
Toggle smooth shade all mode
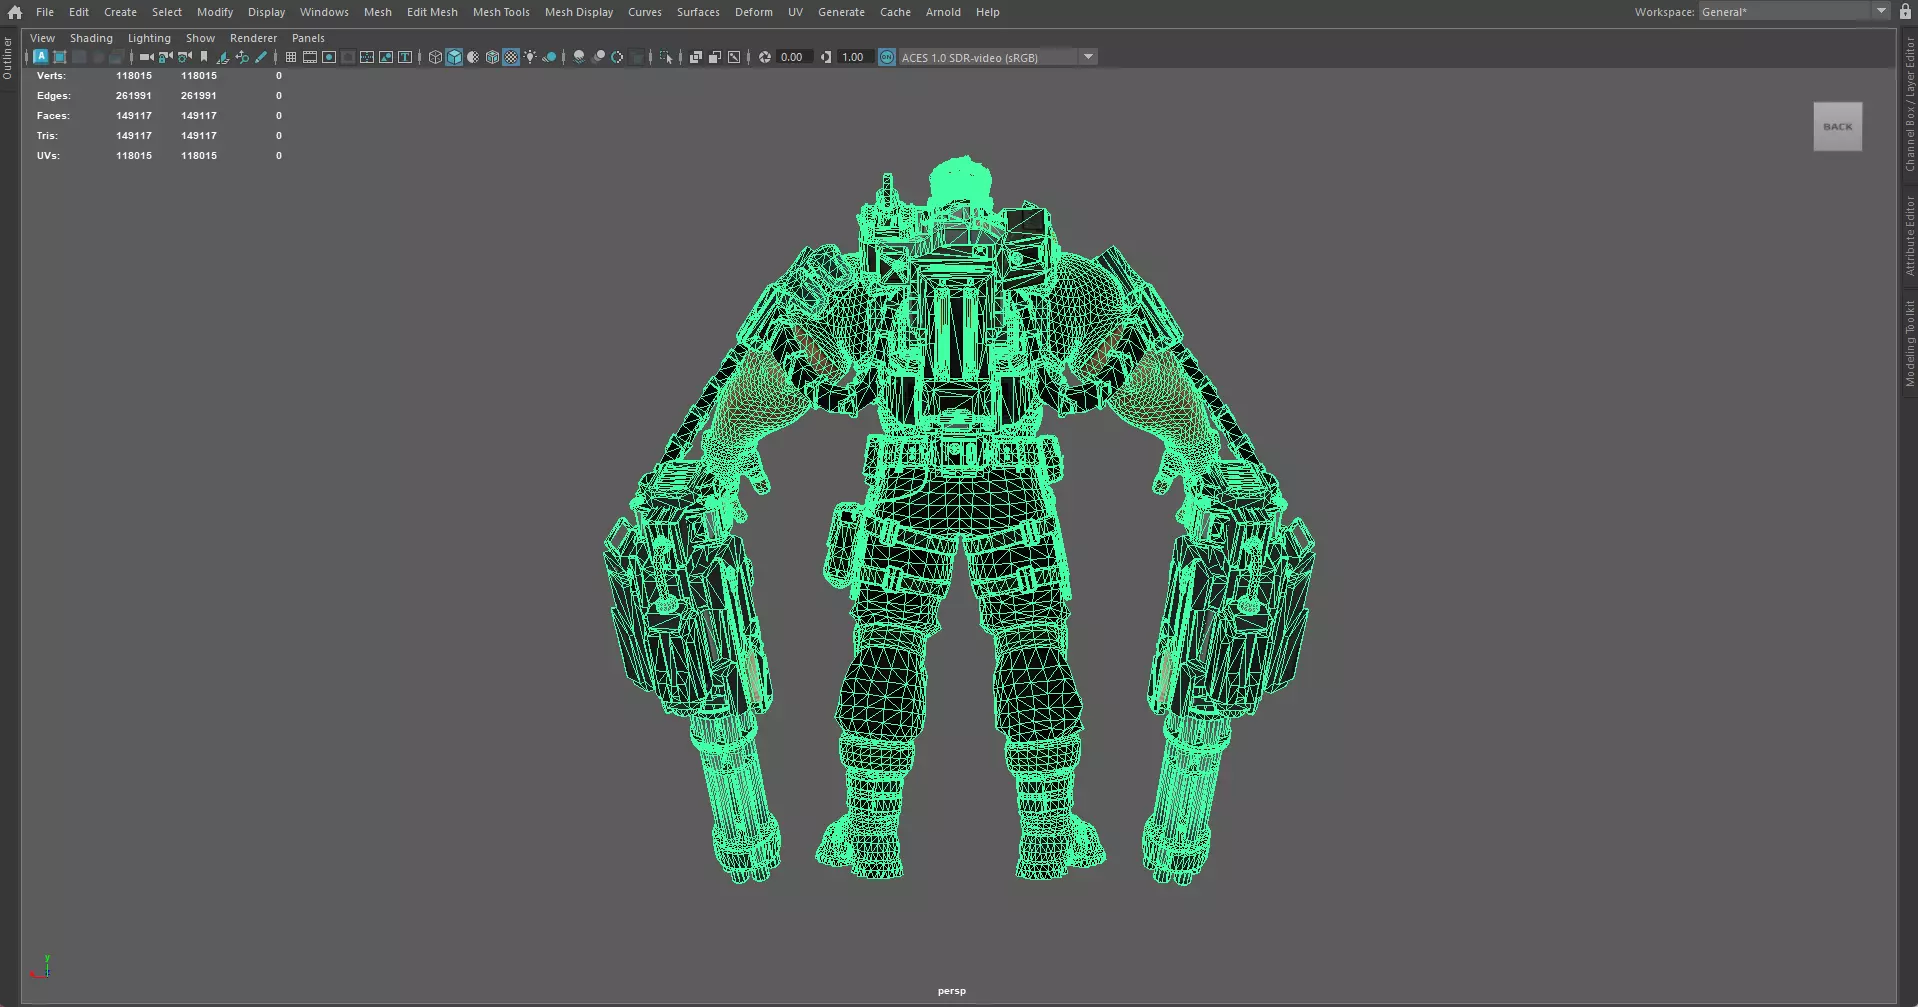pyautogui.click(x=454, y=57)
